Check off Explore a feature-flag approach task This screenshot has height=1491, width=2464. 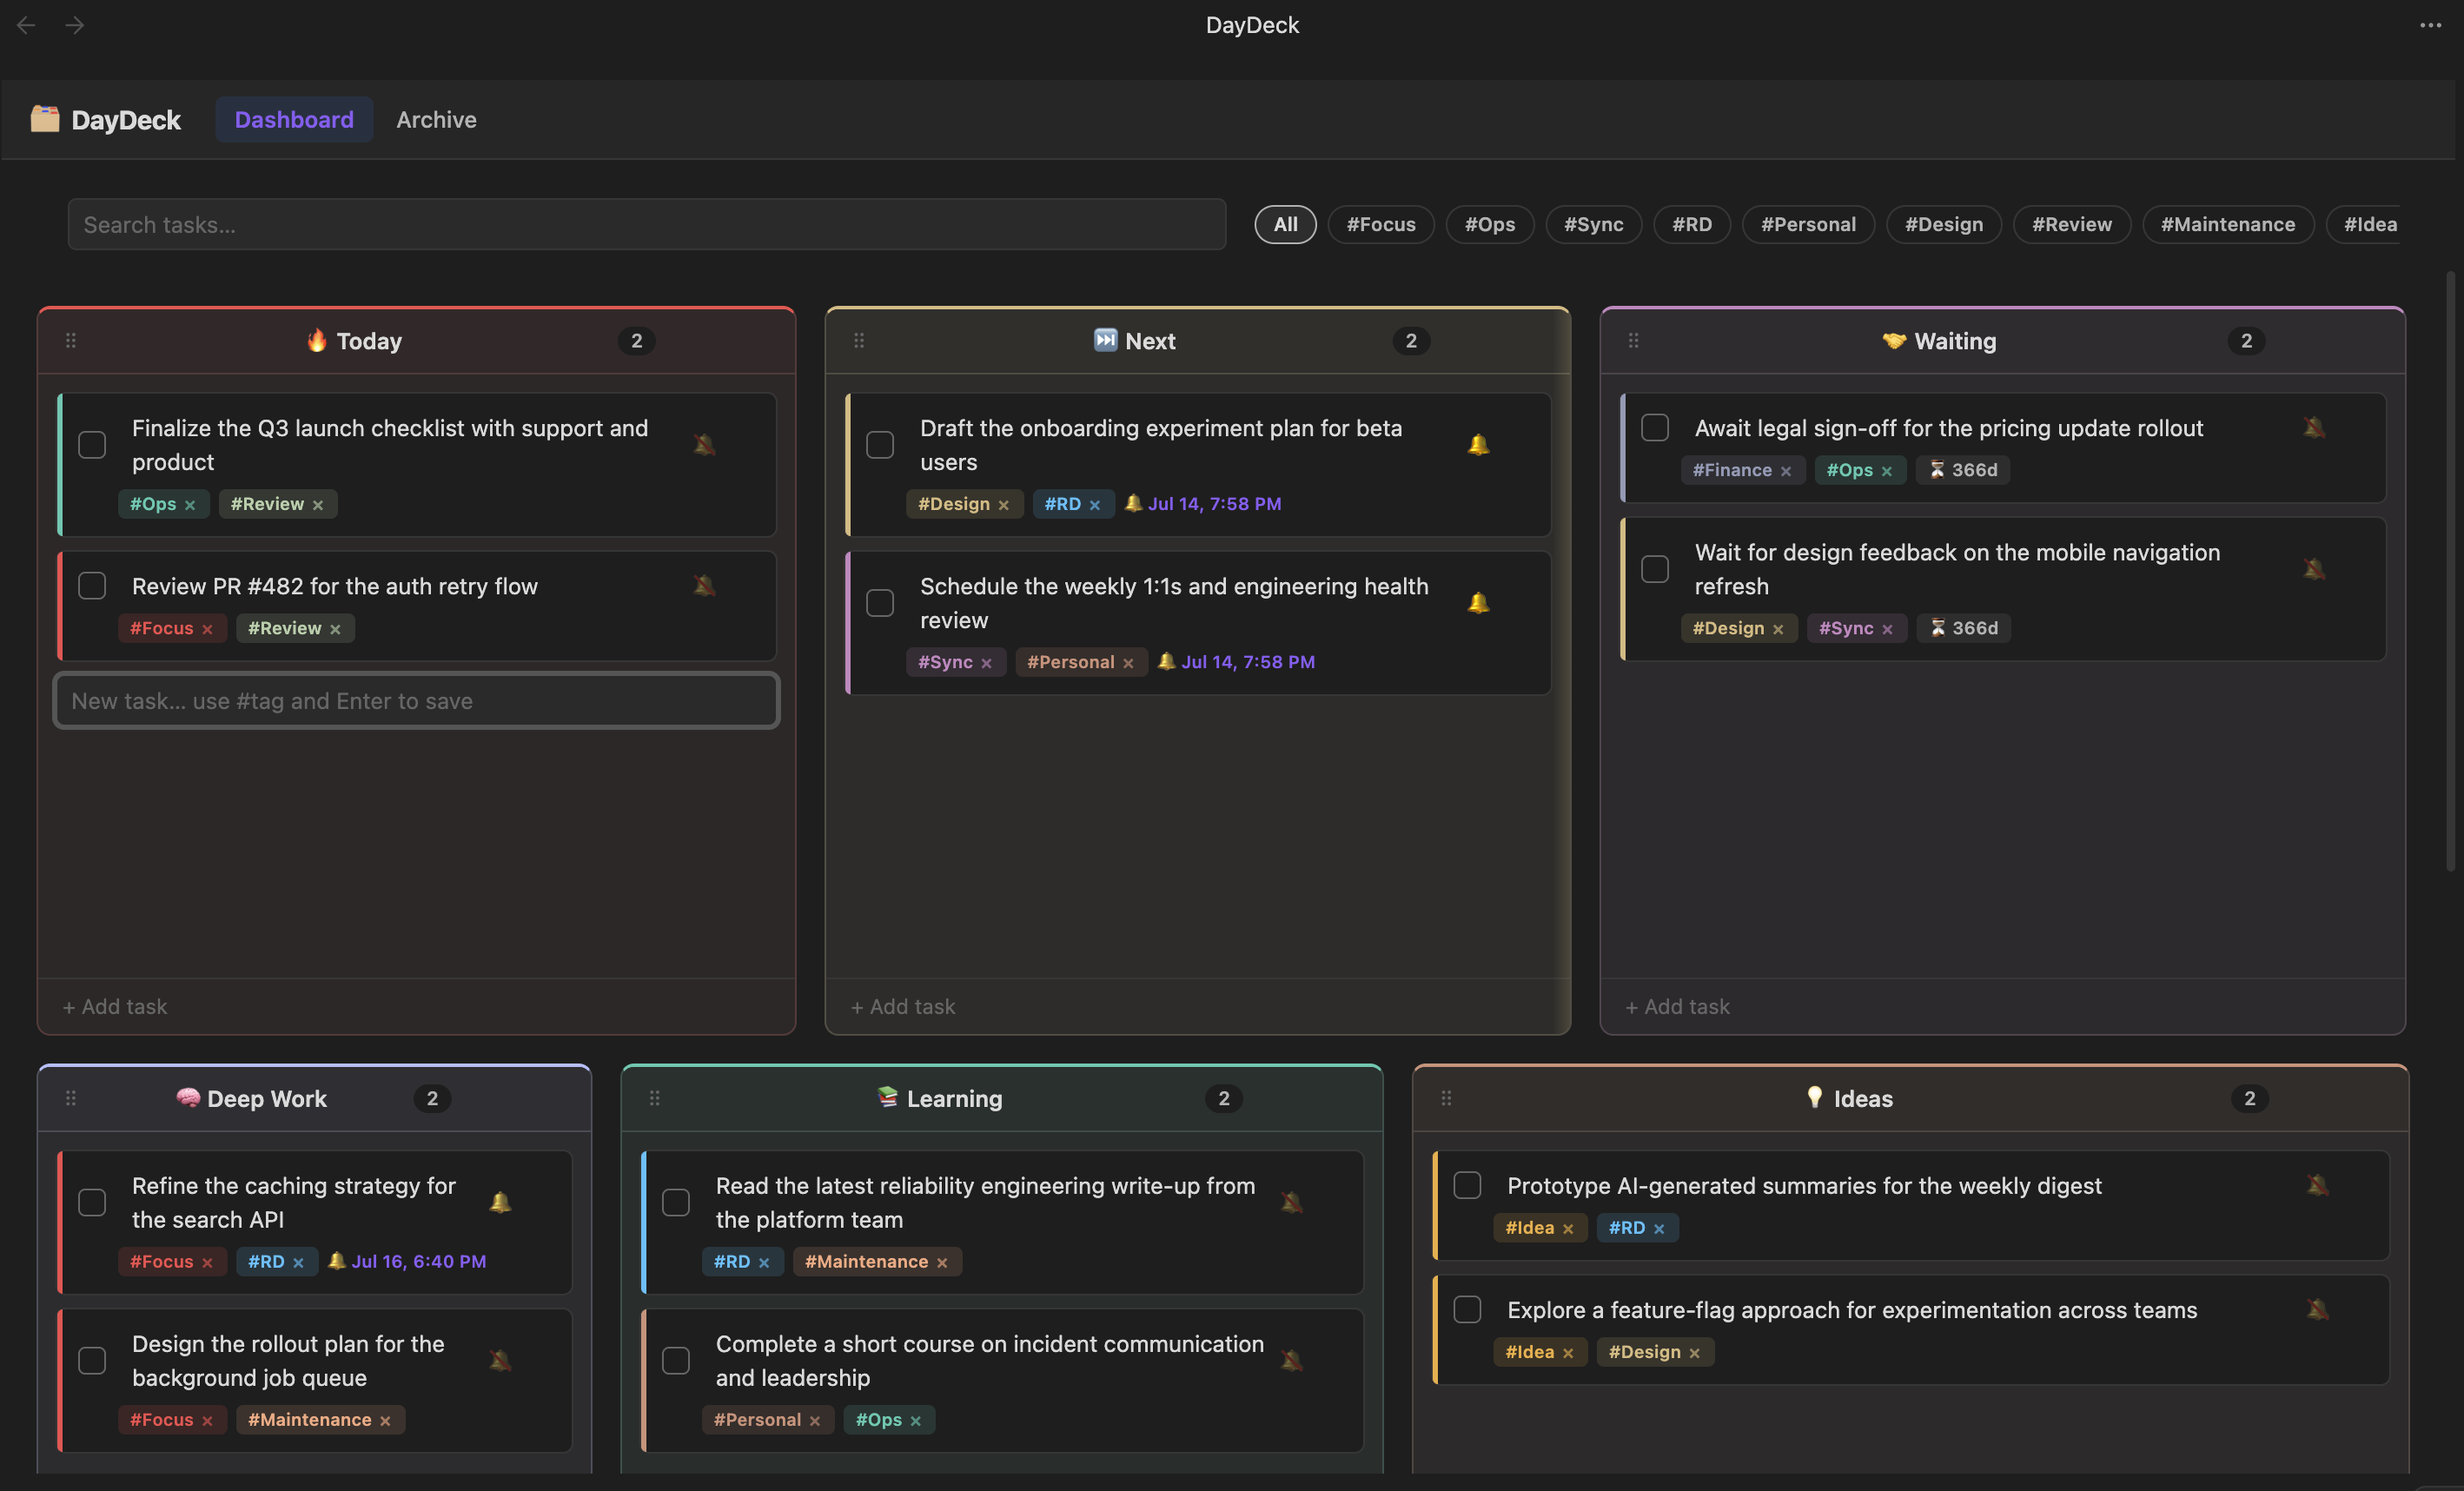coord(1467,1310)
